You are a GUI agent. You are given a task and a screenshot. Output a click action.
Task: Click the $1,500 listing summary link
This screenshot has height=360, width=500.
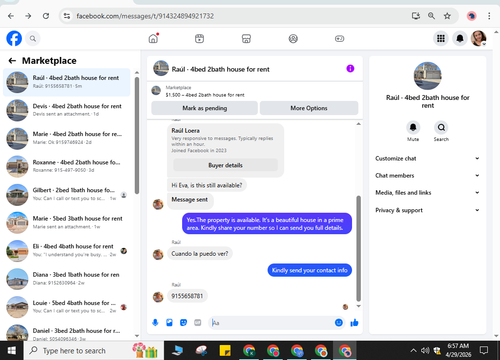click(205, 95)
